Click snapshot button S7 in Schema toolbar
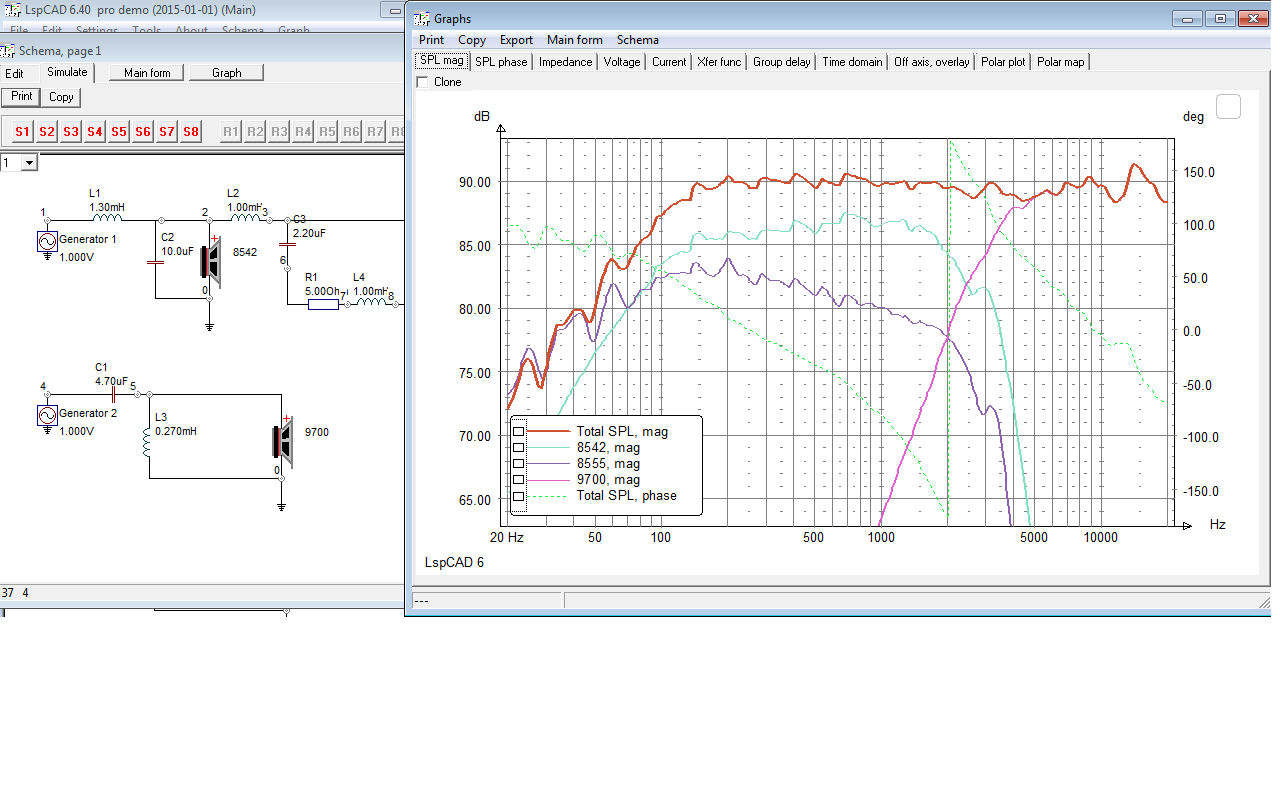Viewport: 1280px width, 800px height. point(166,131)
